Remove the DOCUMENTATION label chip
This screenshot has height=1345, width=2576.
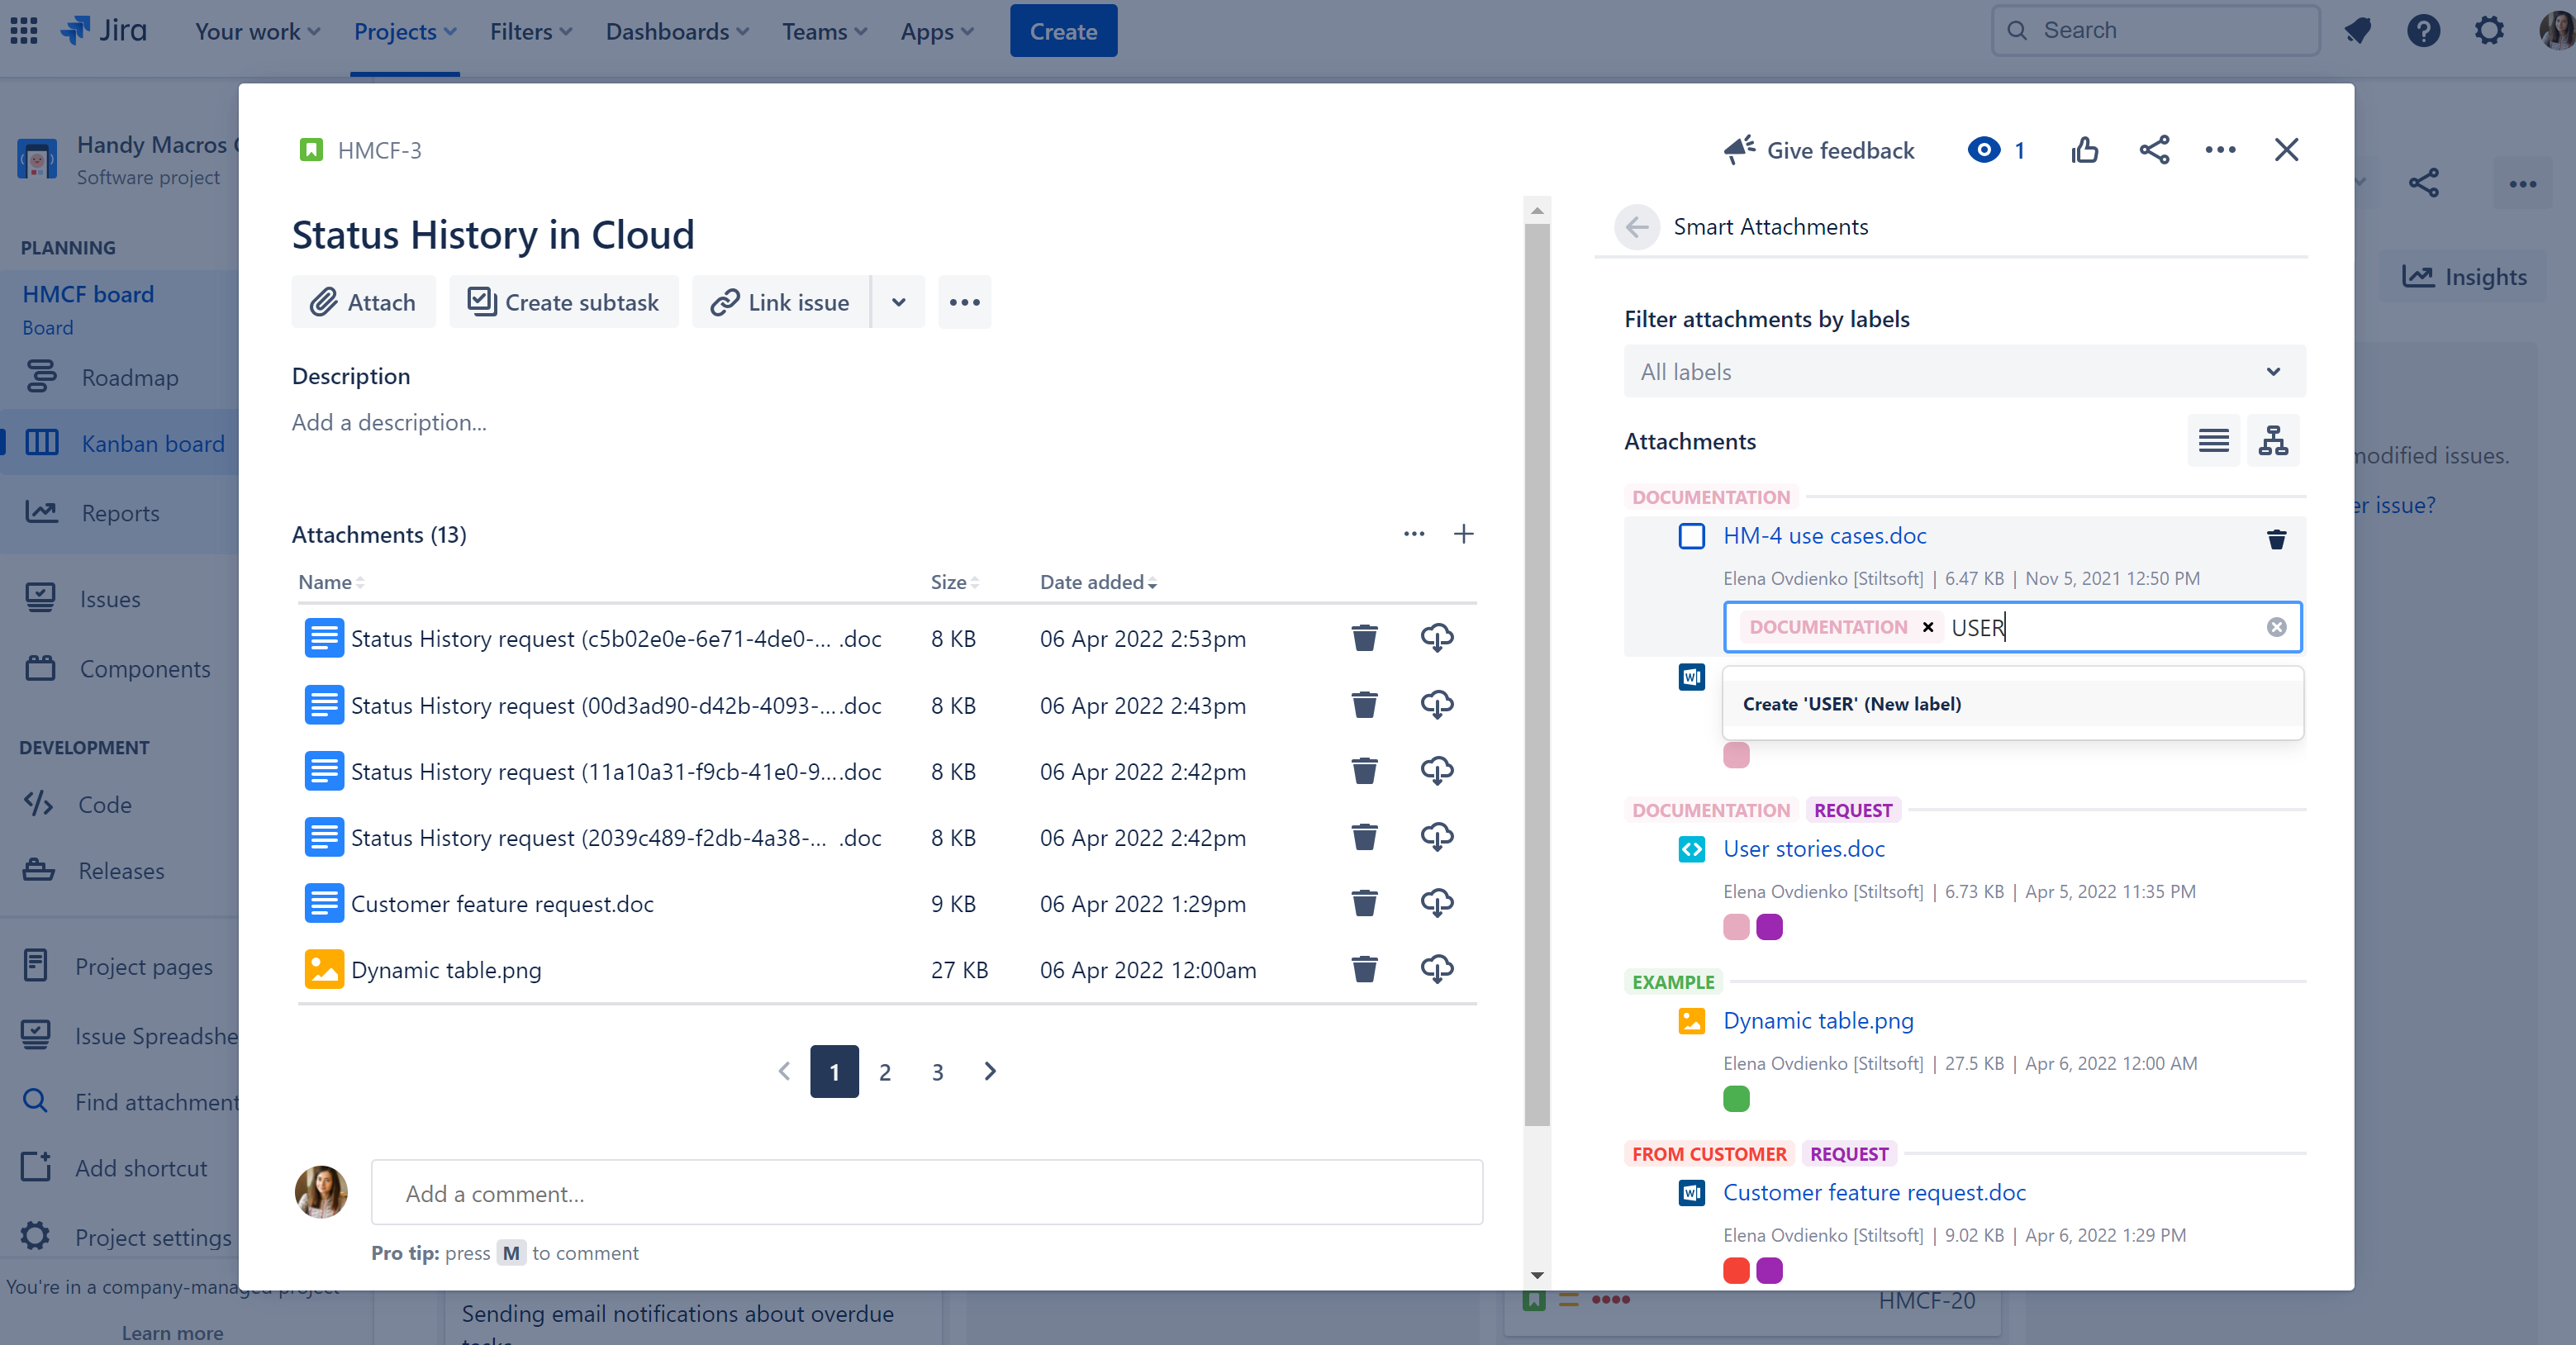(x=1928, y=627)
